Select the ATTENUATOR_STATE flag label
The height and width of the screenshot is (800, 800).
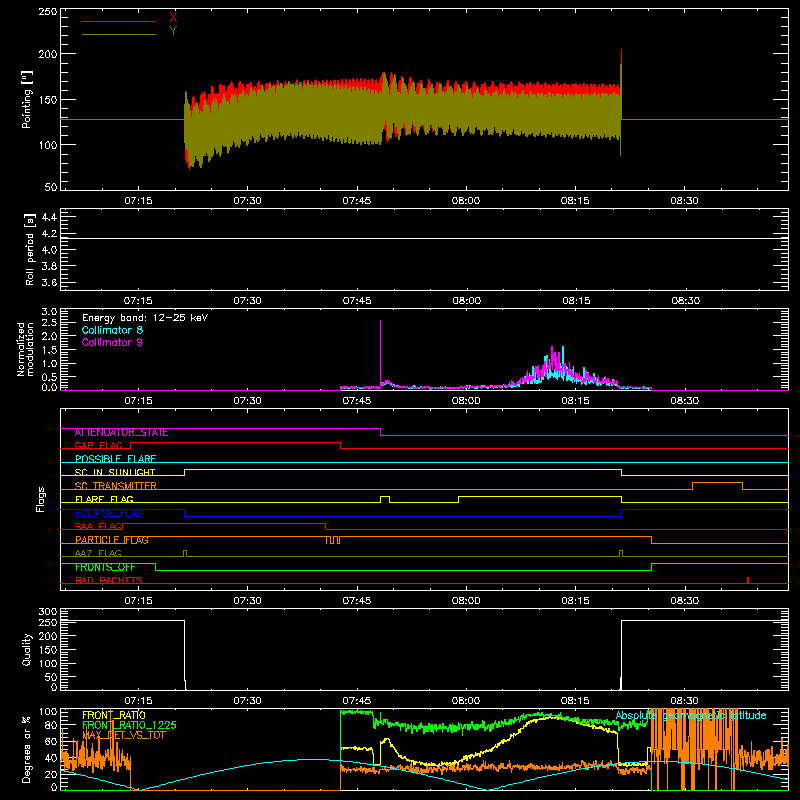click(x=121, y=433)
